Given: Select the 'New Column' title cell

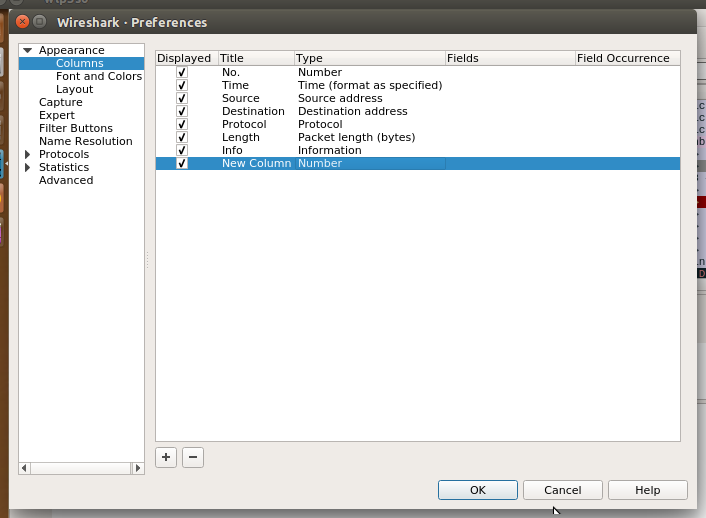Looking at the screenshot, I should click(x=257, y=164).
